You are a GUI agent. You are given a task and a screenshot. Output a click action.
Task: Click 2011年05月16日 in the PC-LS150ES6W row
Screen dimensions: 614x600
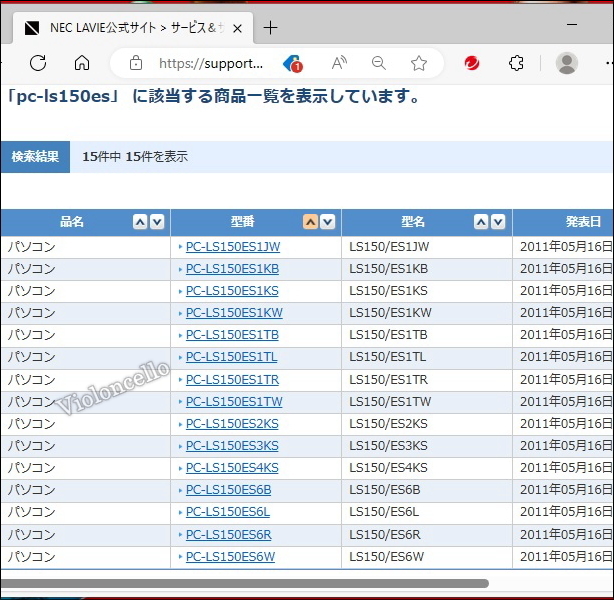[x=566, y=557]
